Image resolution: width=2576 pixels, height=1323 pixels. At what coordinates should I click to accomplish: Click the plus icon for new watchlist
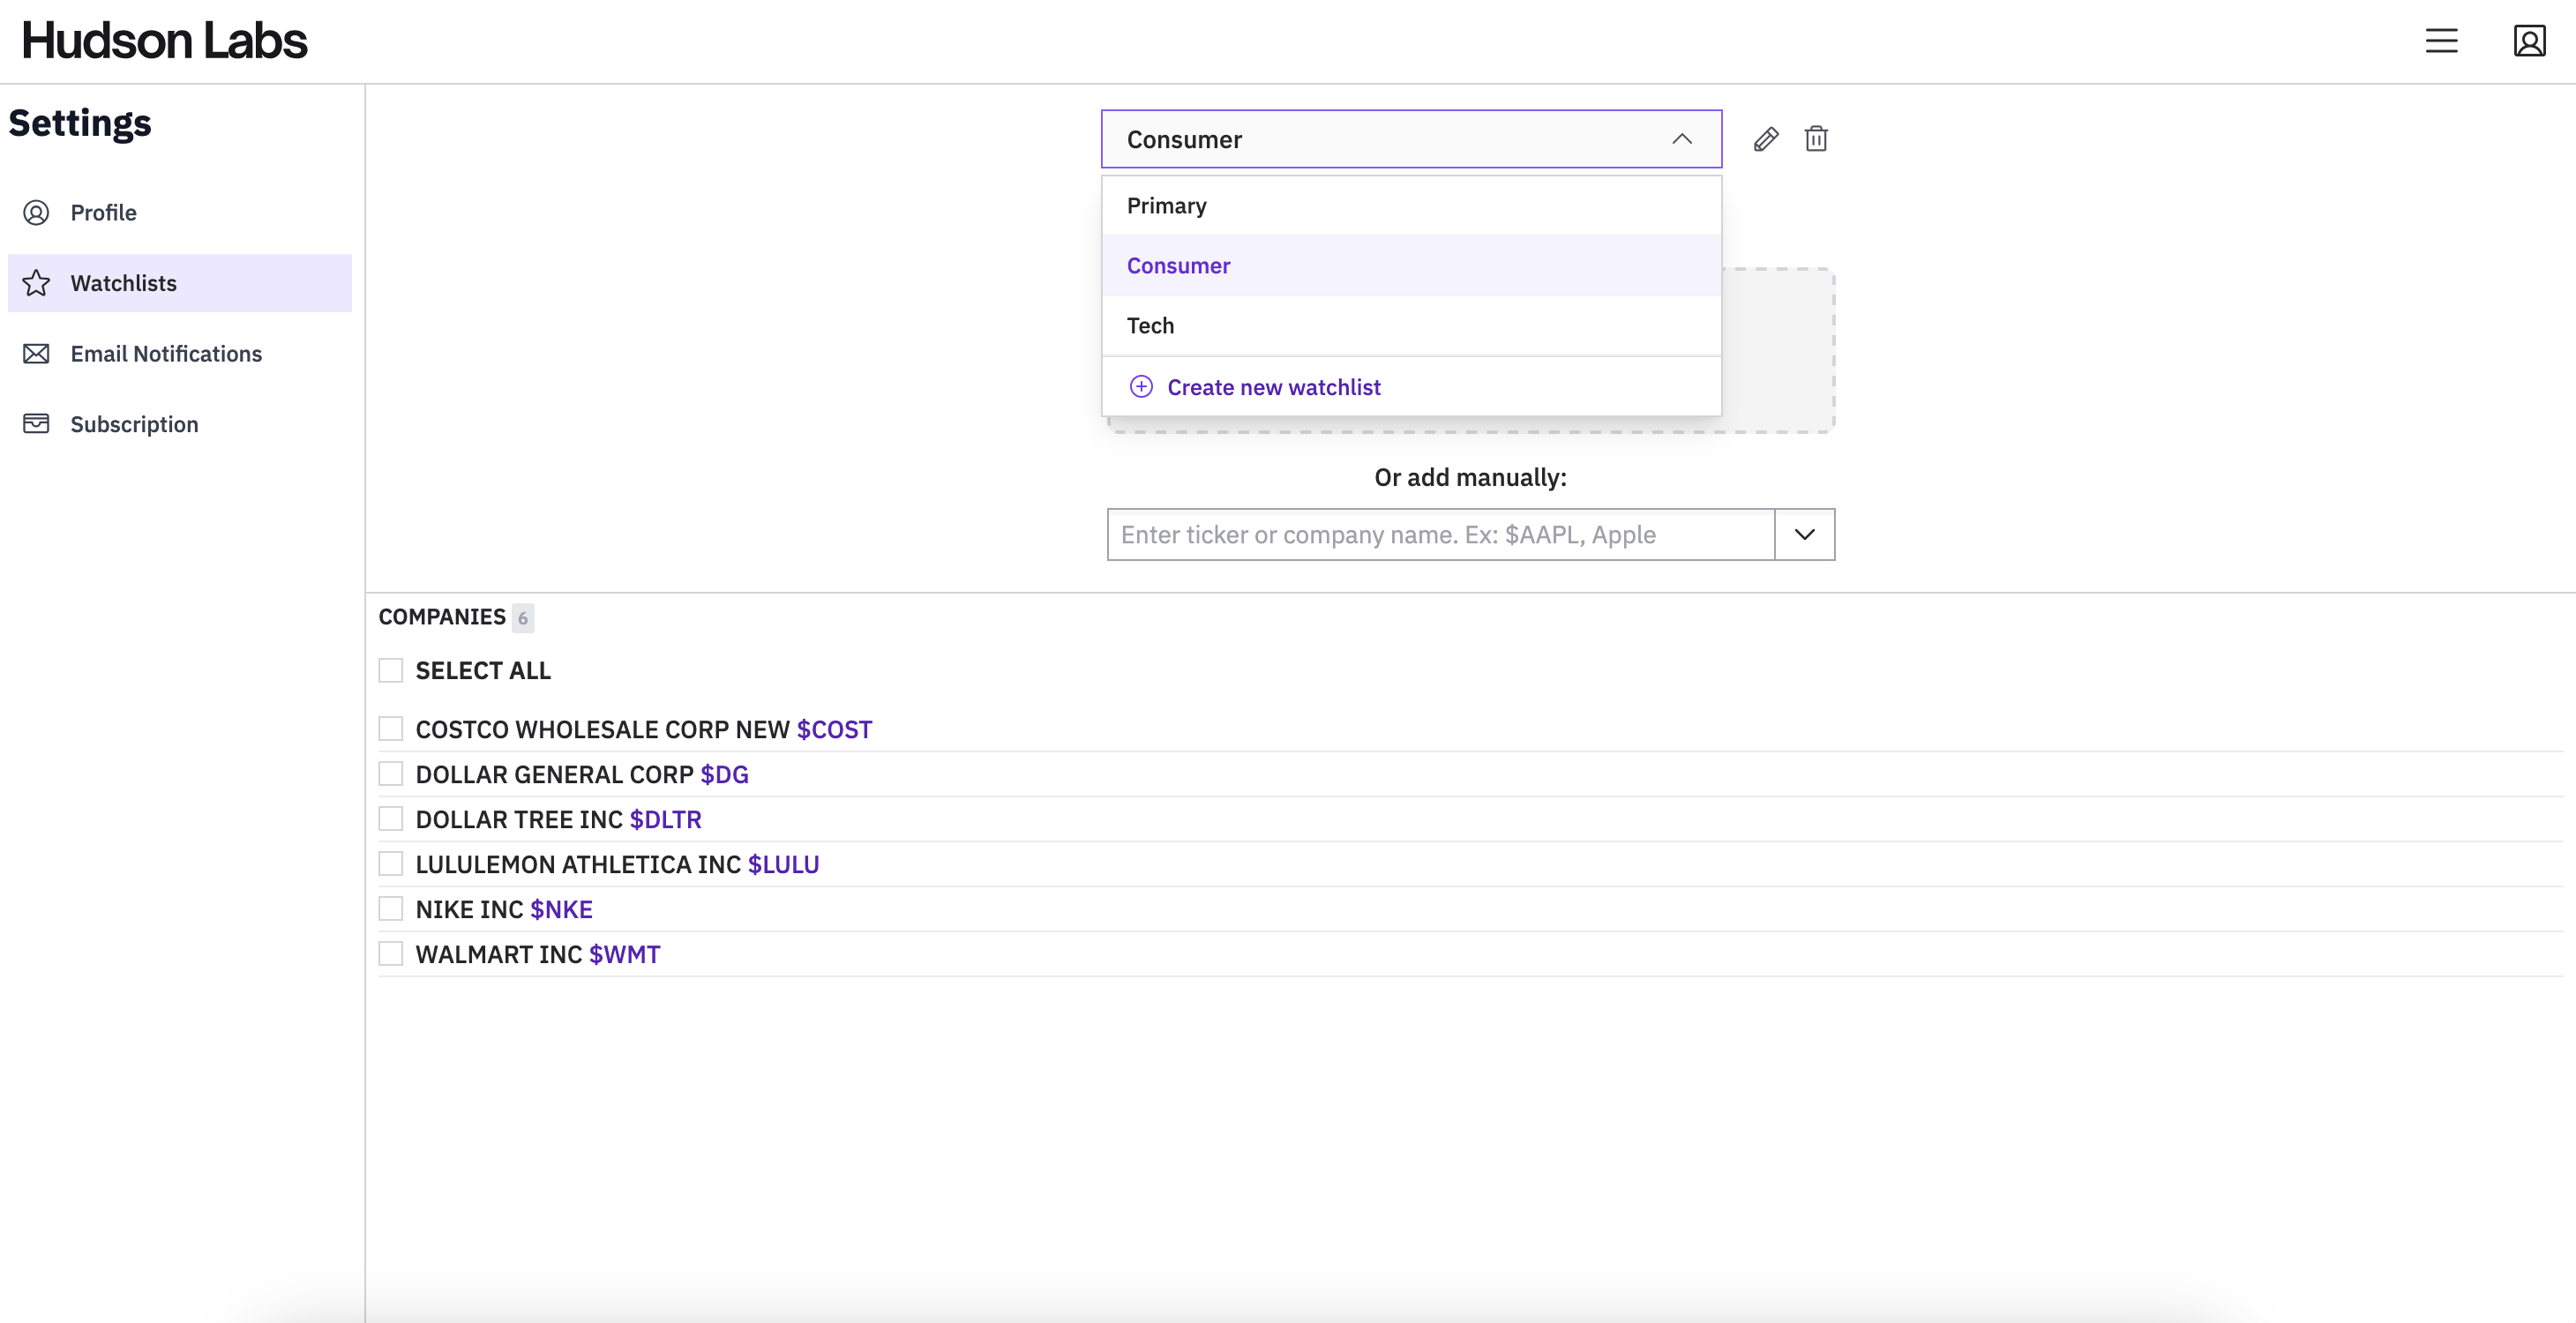(1141, 387)
